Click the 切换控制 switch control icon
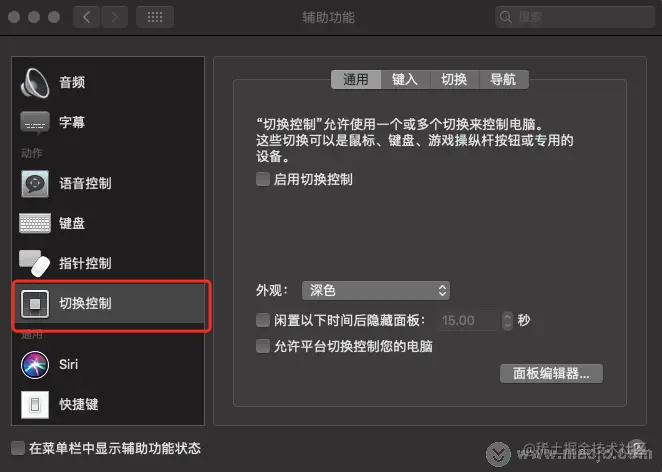Viewport: 662px width, 472px height. click(35, 303)
